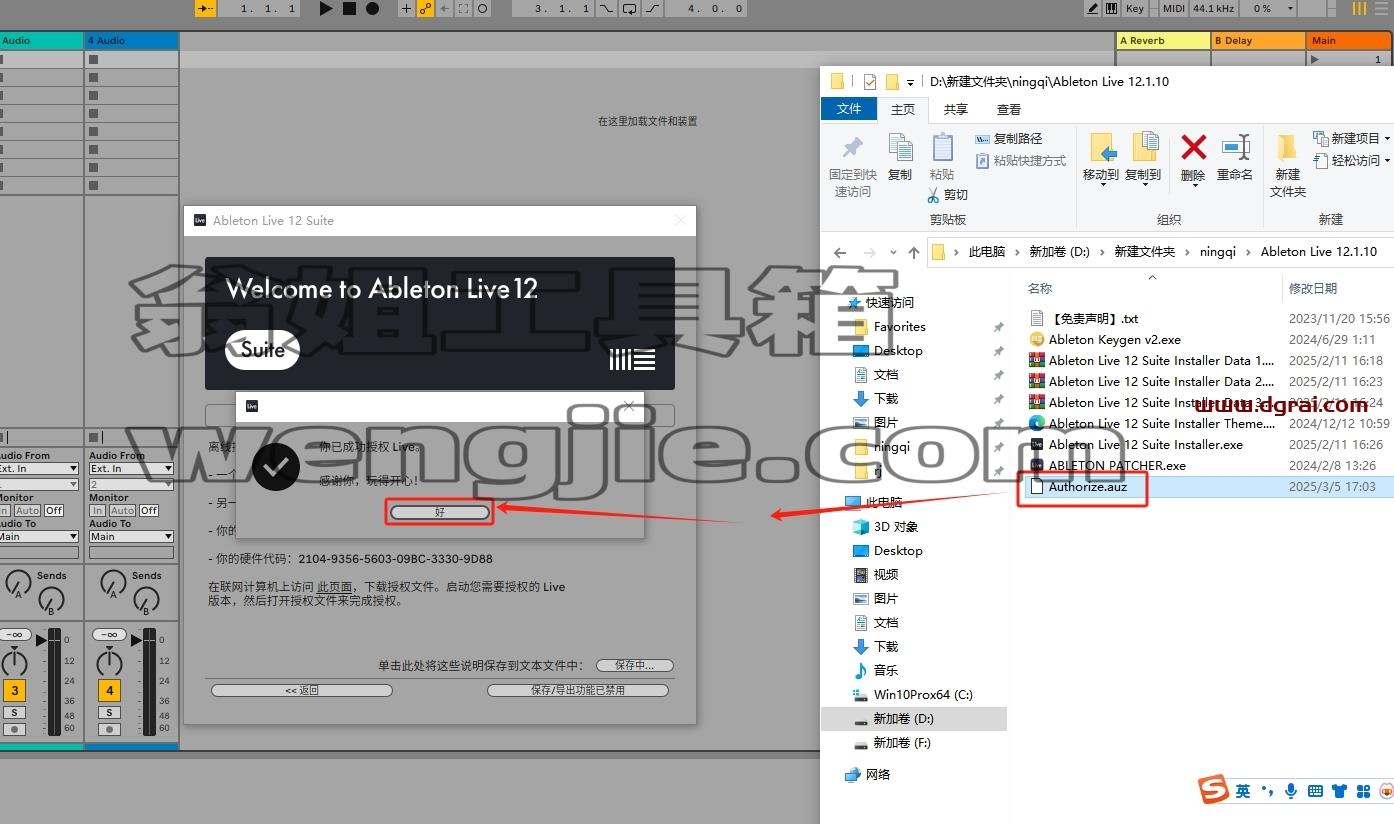Toggle track 4 activator button

tap(109, 690)
